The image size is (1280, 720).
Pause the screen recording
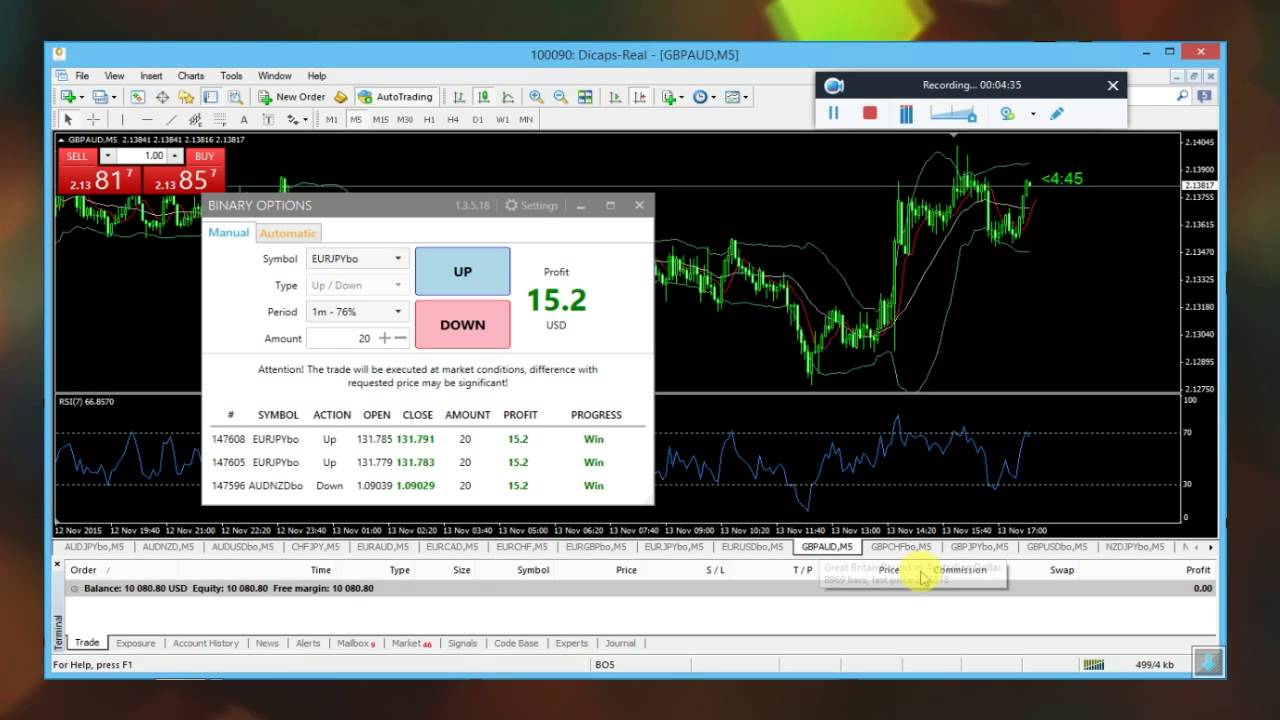833,113
